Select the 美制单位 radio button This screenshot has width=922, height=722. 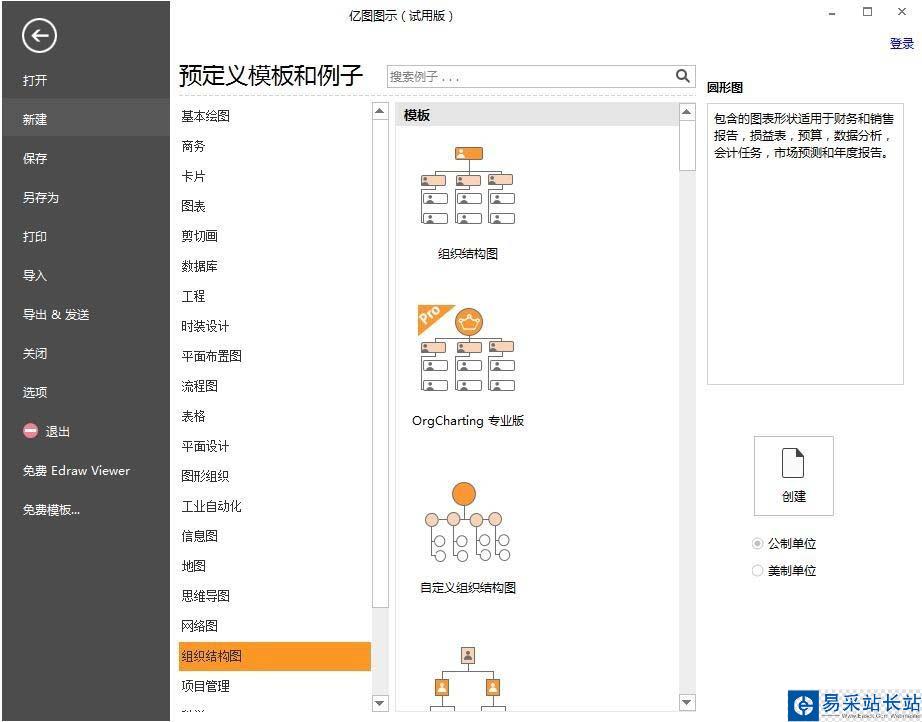click(x=757, y=571)
